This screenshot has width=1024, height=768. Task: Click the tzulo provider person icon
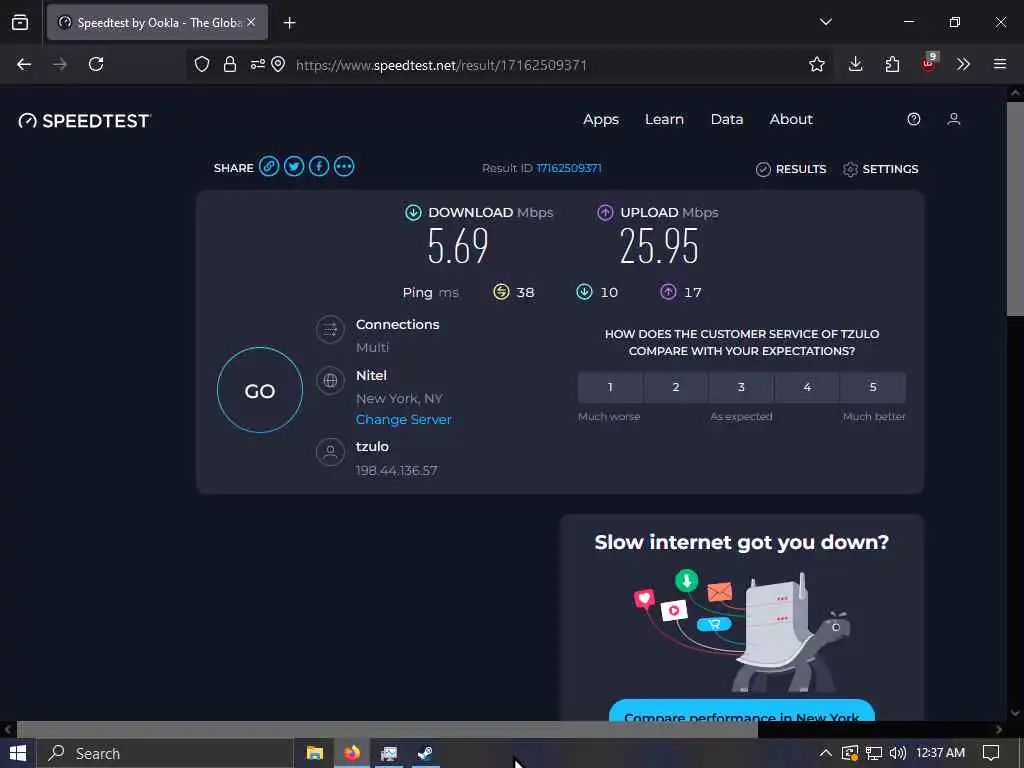coord(330,451)
